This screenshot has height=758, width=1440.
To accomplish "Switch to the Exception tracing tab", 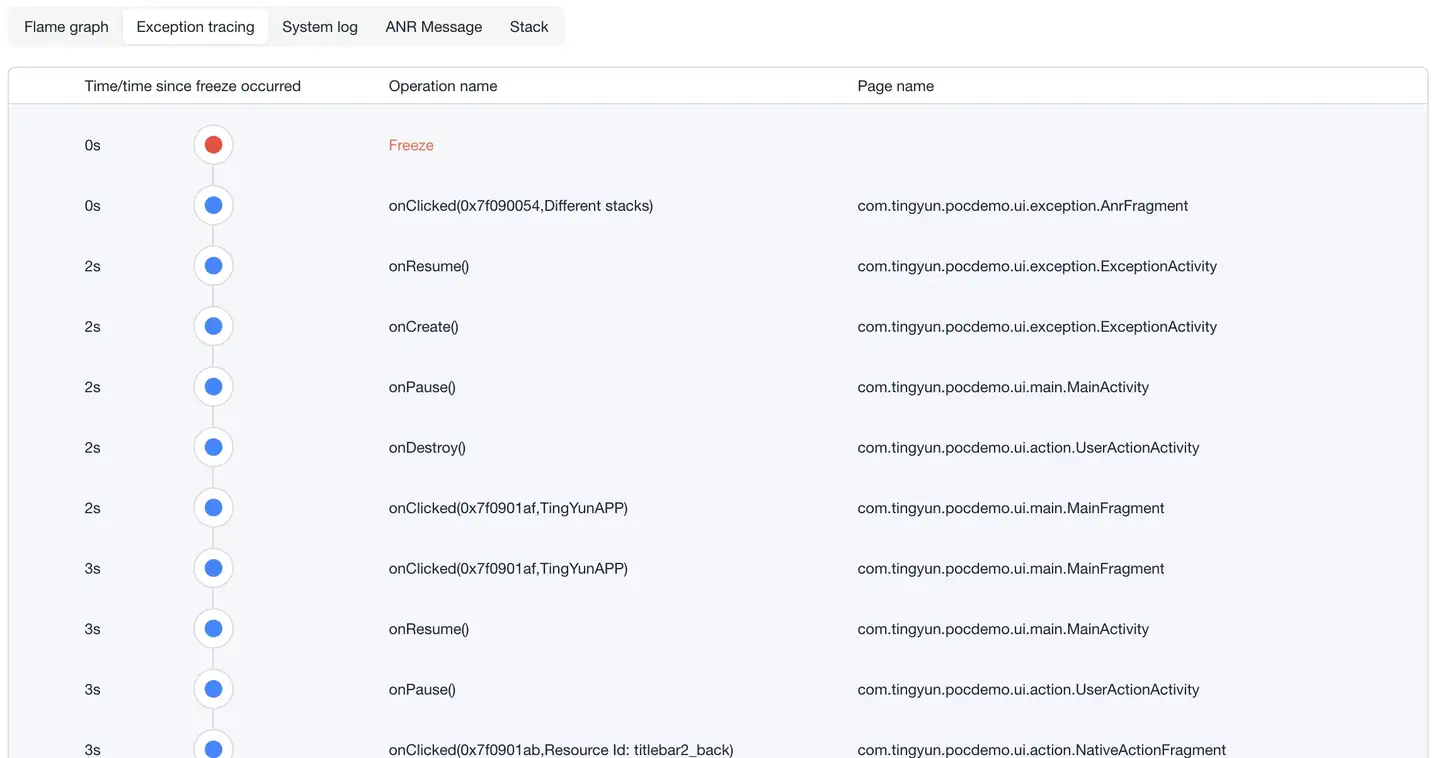I will point(195,27).
